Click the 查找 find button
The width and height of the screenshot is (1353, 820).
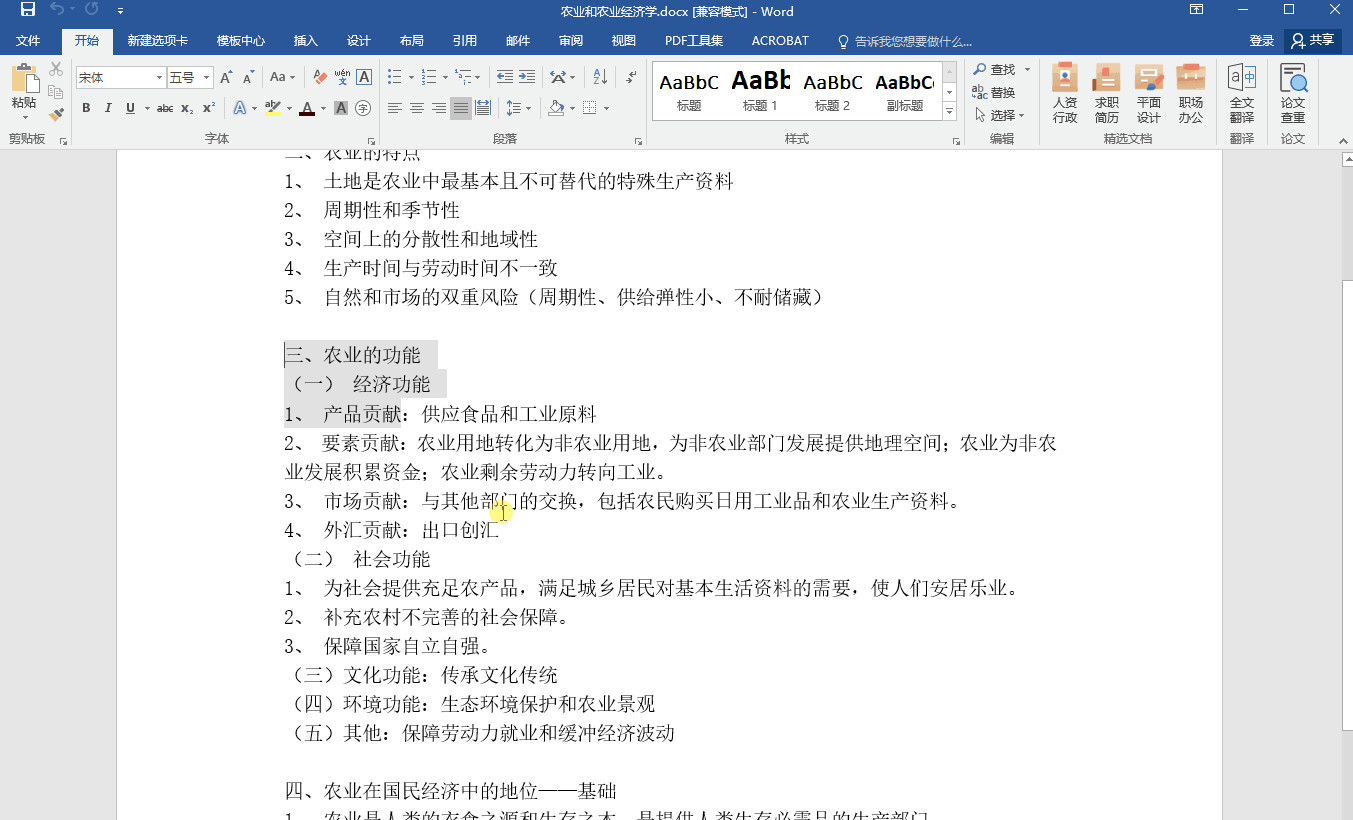coord(995,69)
